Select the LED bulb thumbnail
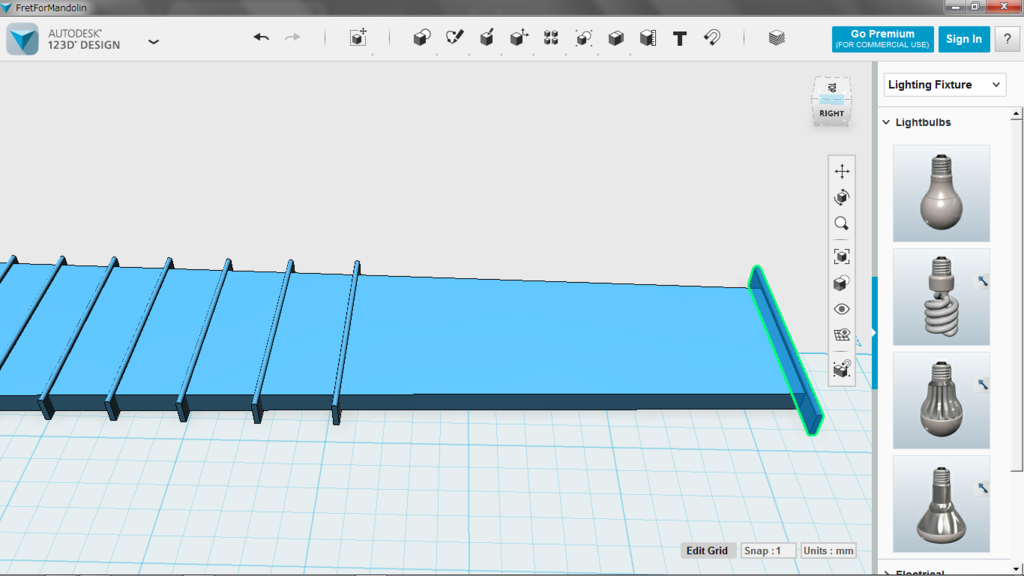1024x576 pixels. pos(941,400)
